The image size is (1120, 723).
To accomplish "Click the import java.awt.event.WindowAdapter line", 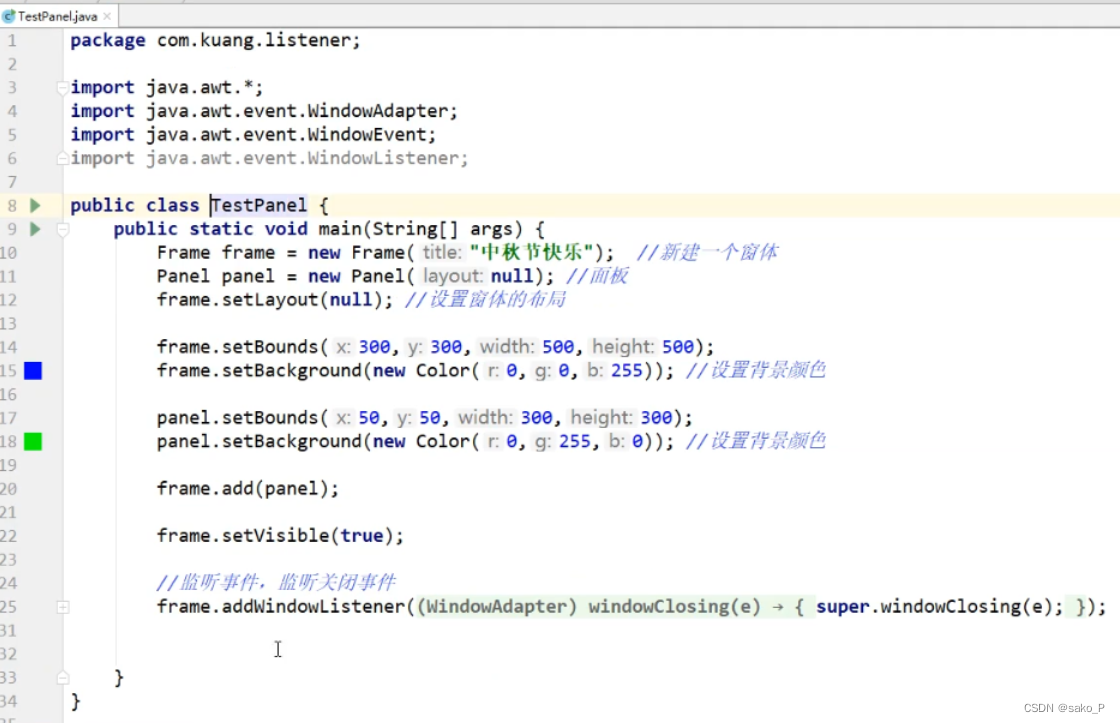I will pyautogui.click(x=264, y=111).
